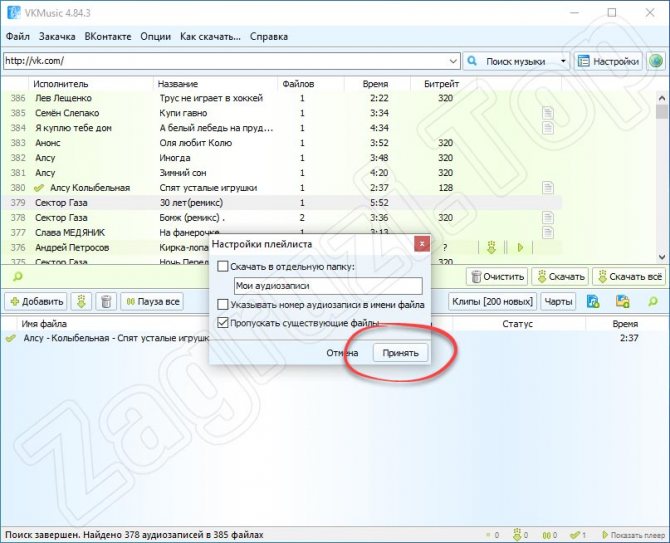670x543 pixels.
Task: Click green magnifier icon right of Чарты
Action: coord(652,302)
